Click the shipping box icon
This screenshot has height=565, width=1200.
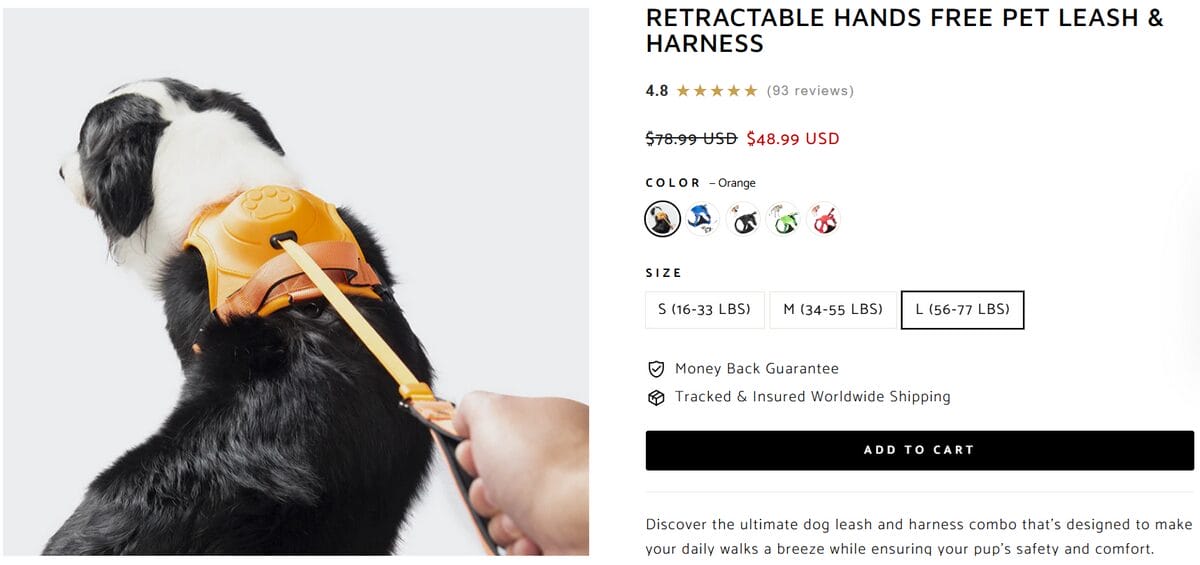click(656, 397)
